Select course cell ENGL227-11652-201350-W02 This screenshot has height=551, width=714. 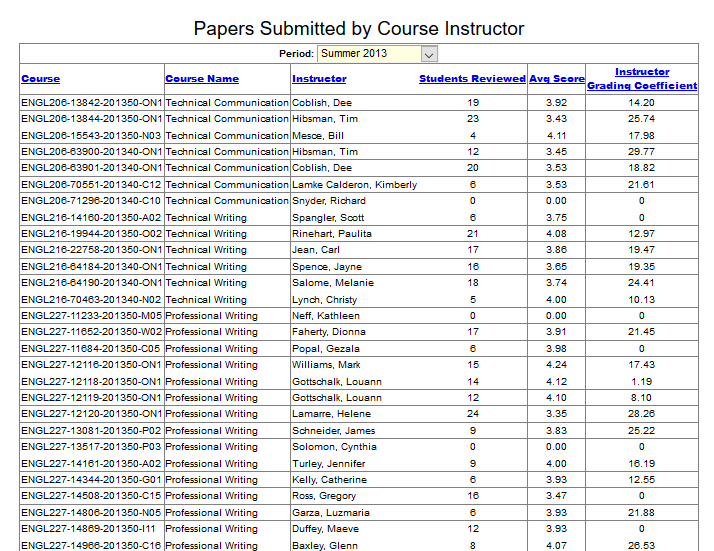(92, 332)
